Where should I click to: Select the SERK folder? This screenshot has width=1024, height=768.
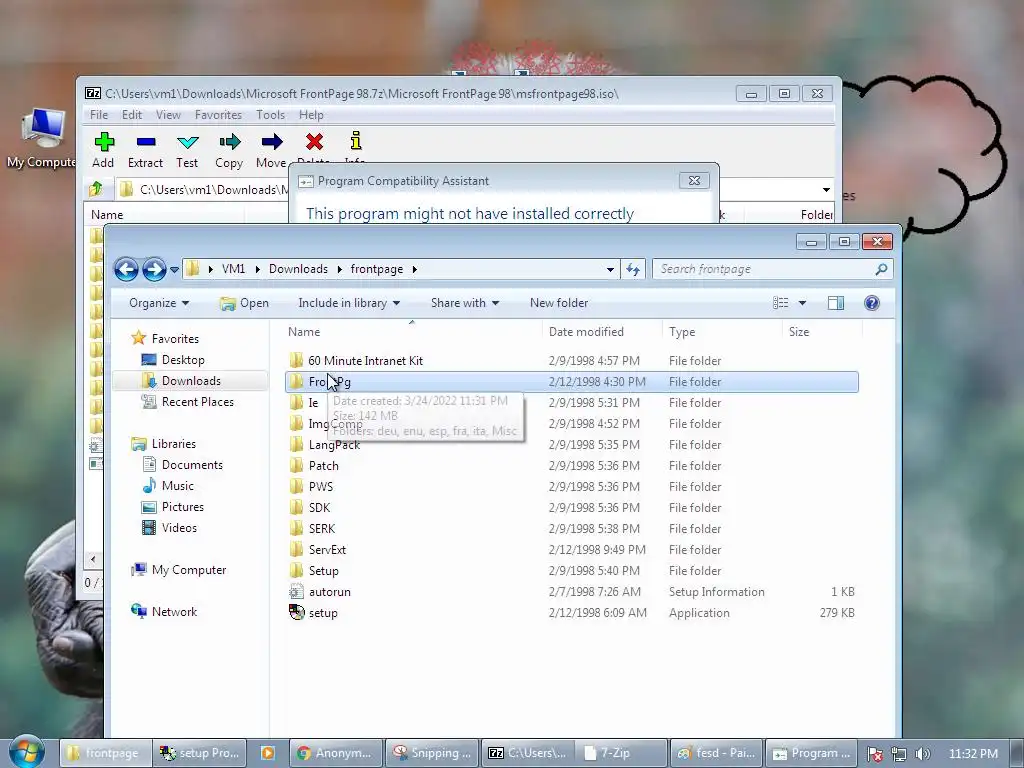(x=321, y=528)
